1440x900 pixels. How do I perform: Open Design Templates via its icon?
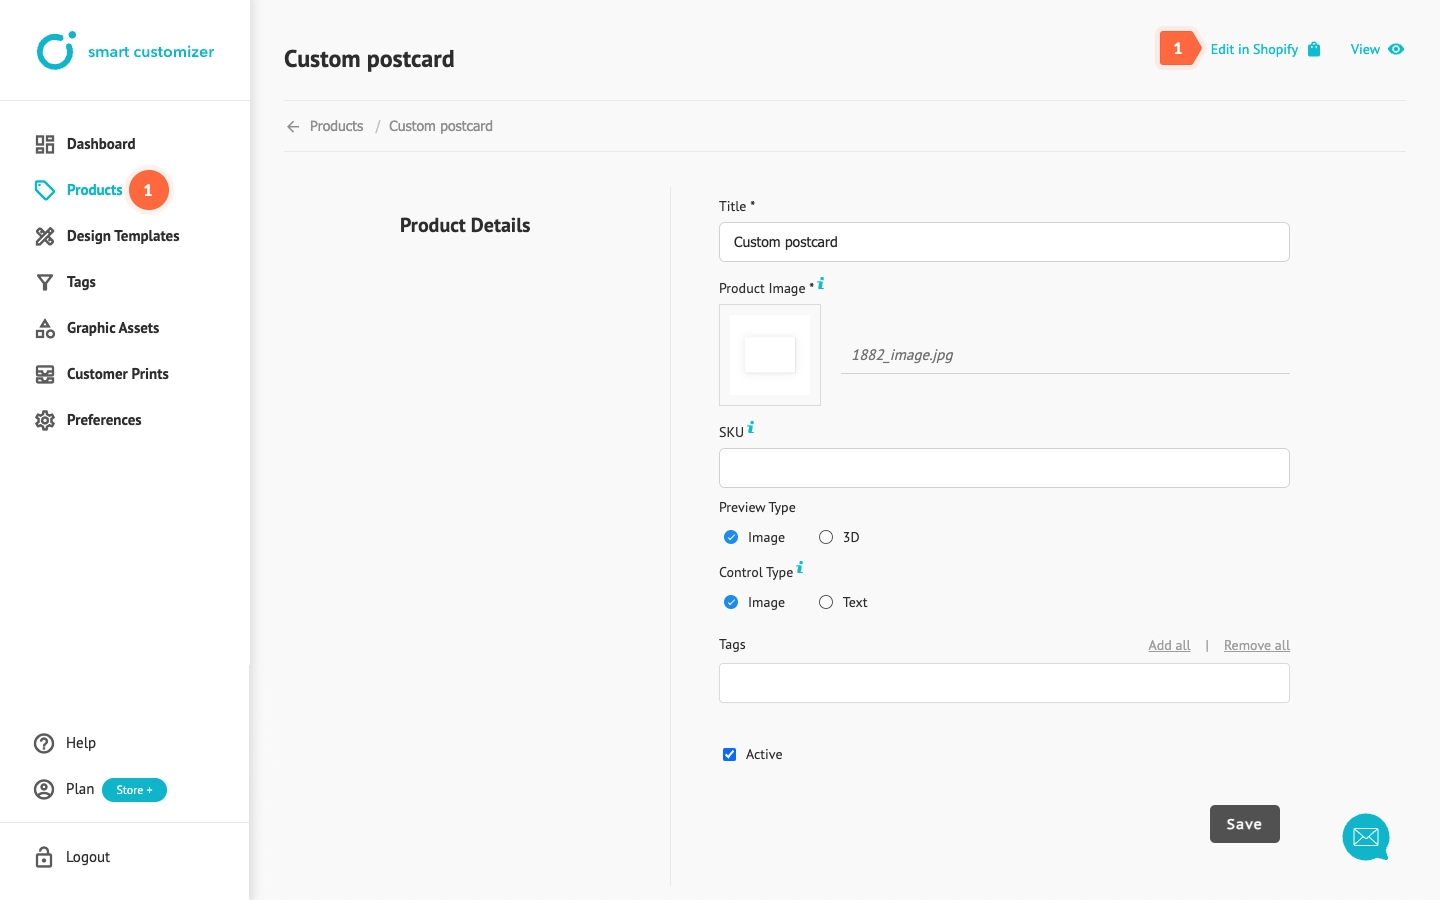click(45, 236)
